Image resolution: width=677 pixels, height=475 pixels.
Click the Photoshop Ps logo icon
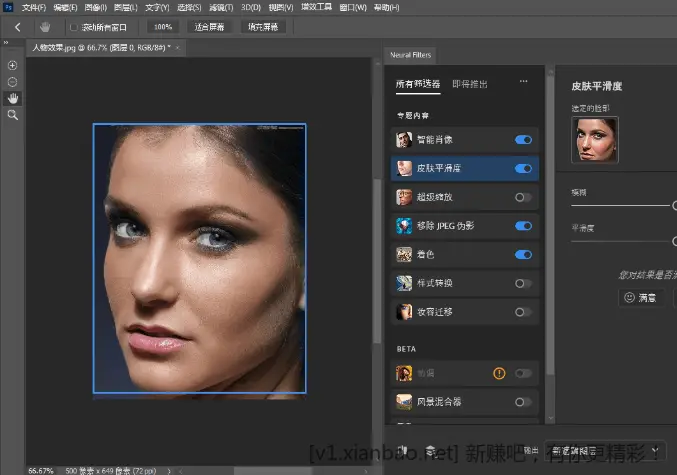pyautogui.click(x=8, y=7)
